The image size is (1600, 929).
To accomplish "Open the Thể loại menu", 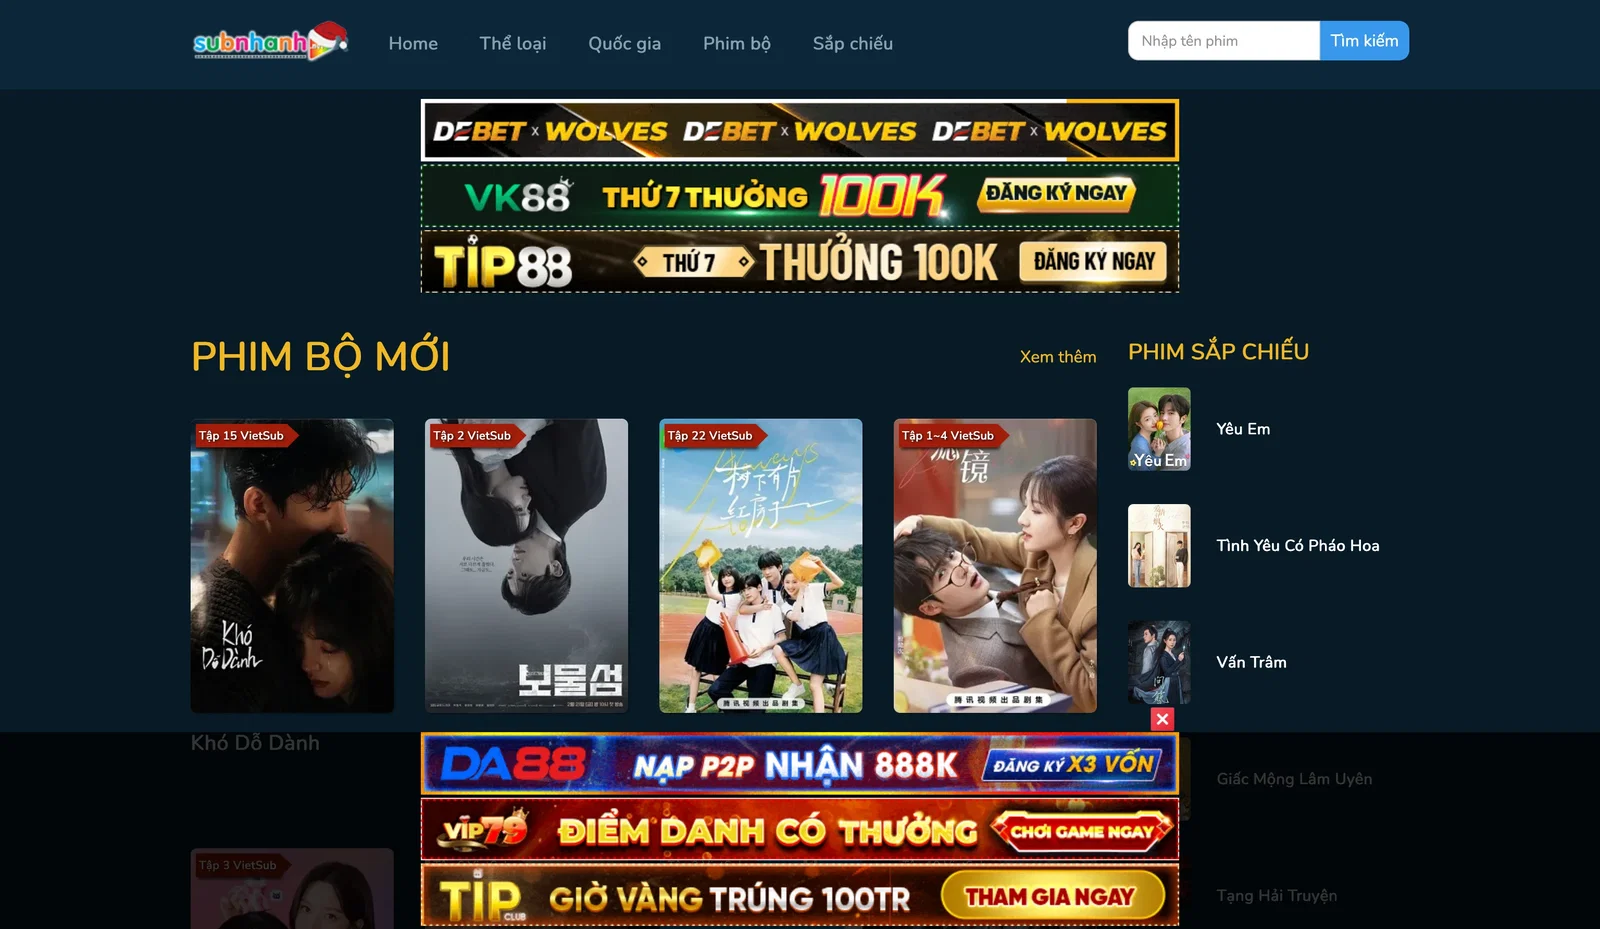I will click(x=512, y=44).
